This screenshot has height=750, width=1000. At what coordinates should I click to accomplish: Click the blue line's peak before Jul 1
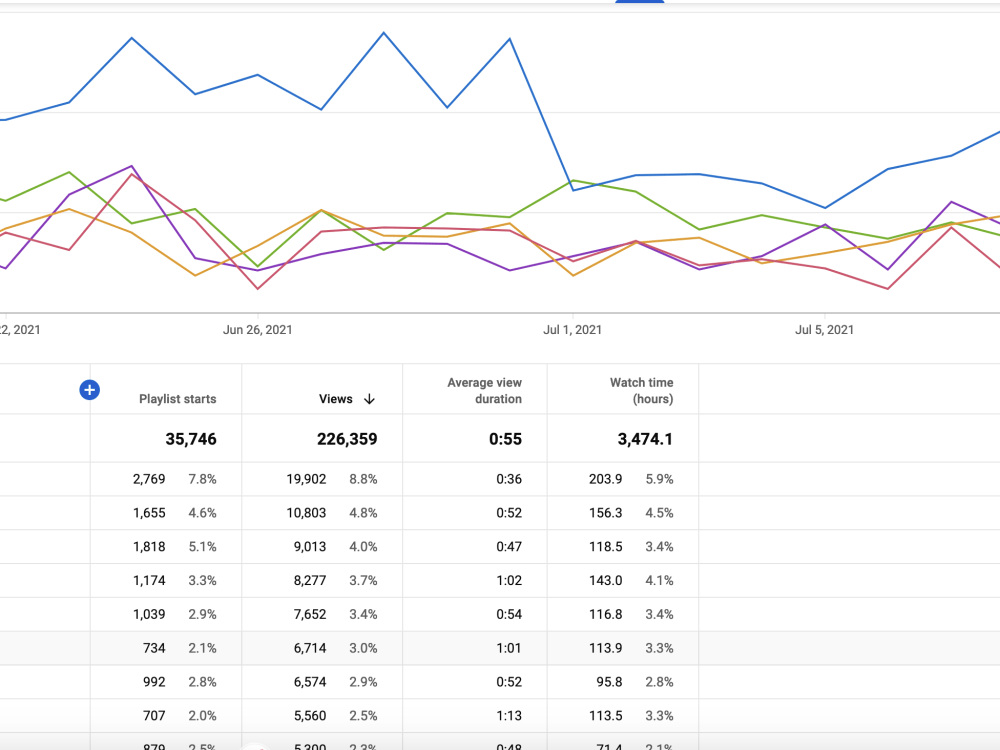384,33
